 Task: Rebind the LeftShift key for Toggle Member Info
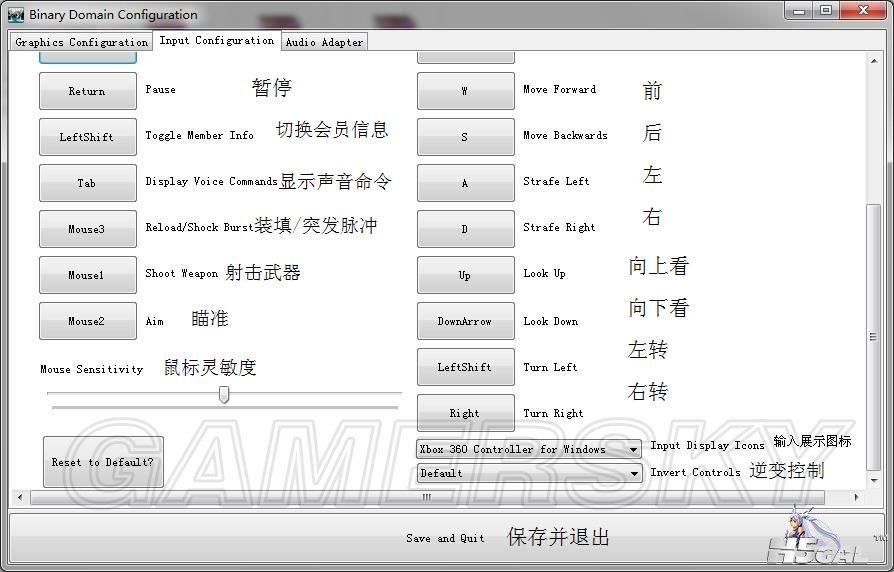(87, 137)
